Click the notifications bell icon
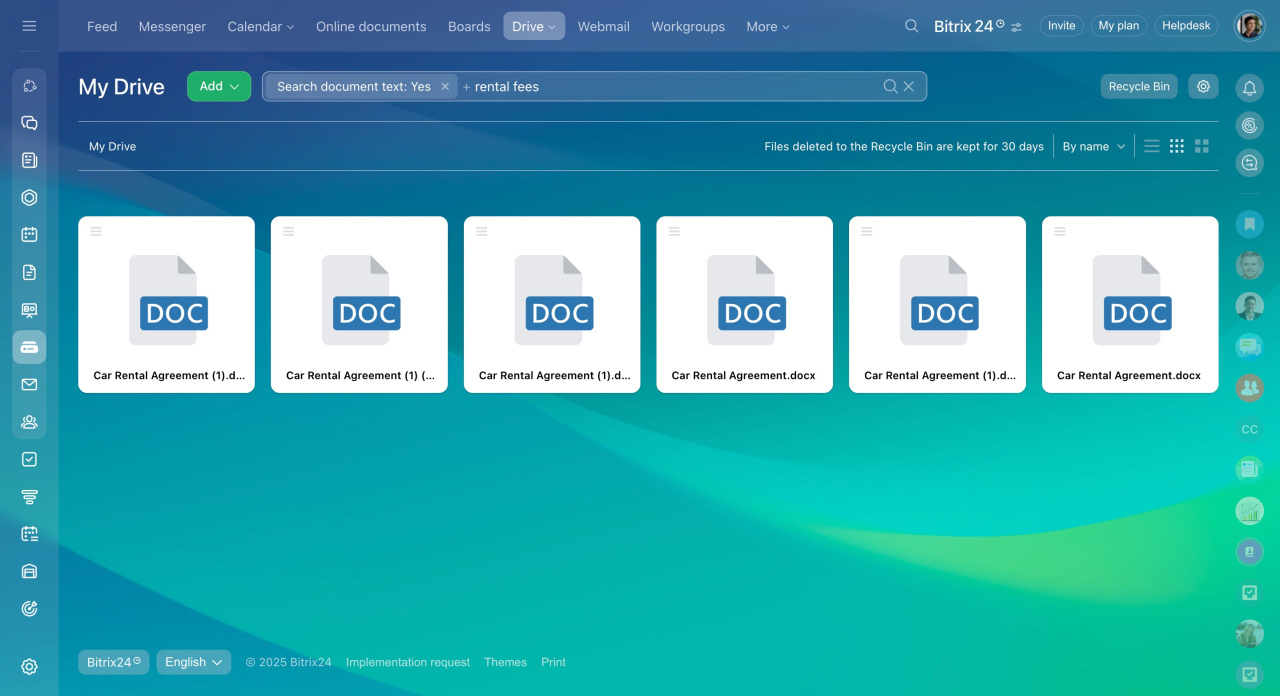The width and height of the screenshot is (1280, 696). click(x=1249, y=88)
